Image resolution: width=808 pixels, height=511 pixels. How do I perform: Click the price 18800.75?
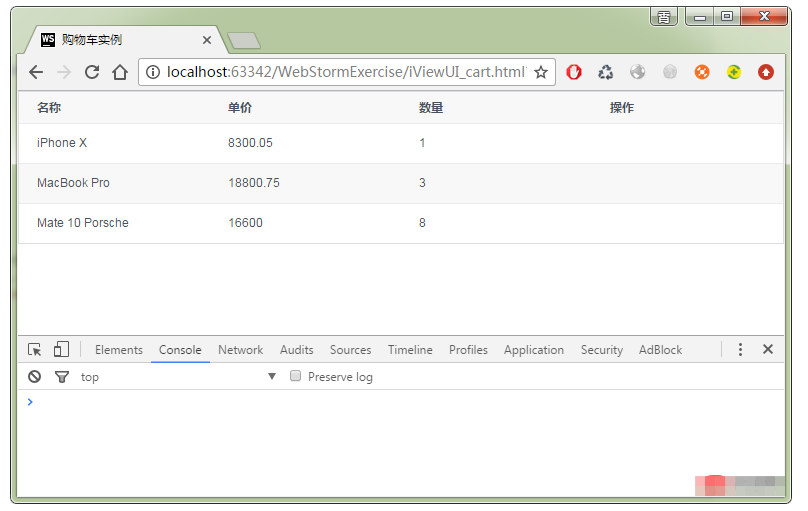pos(254,183)
